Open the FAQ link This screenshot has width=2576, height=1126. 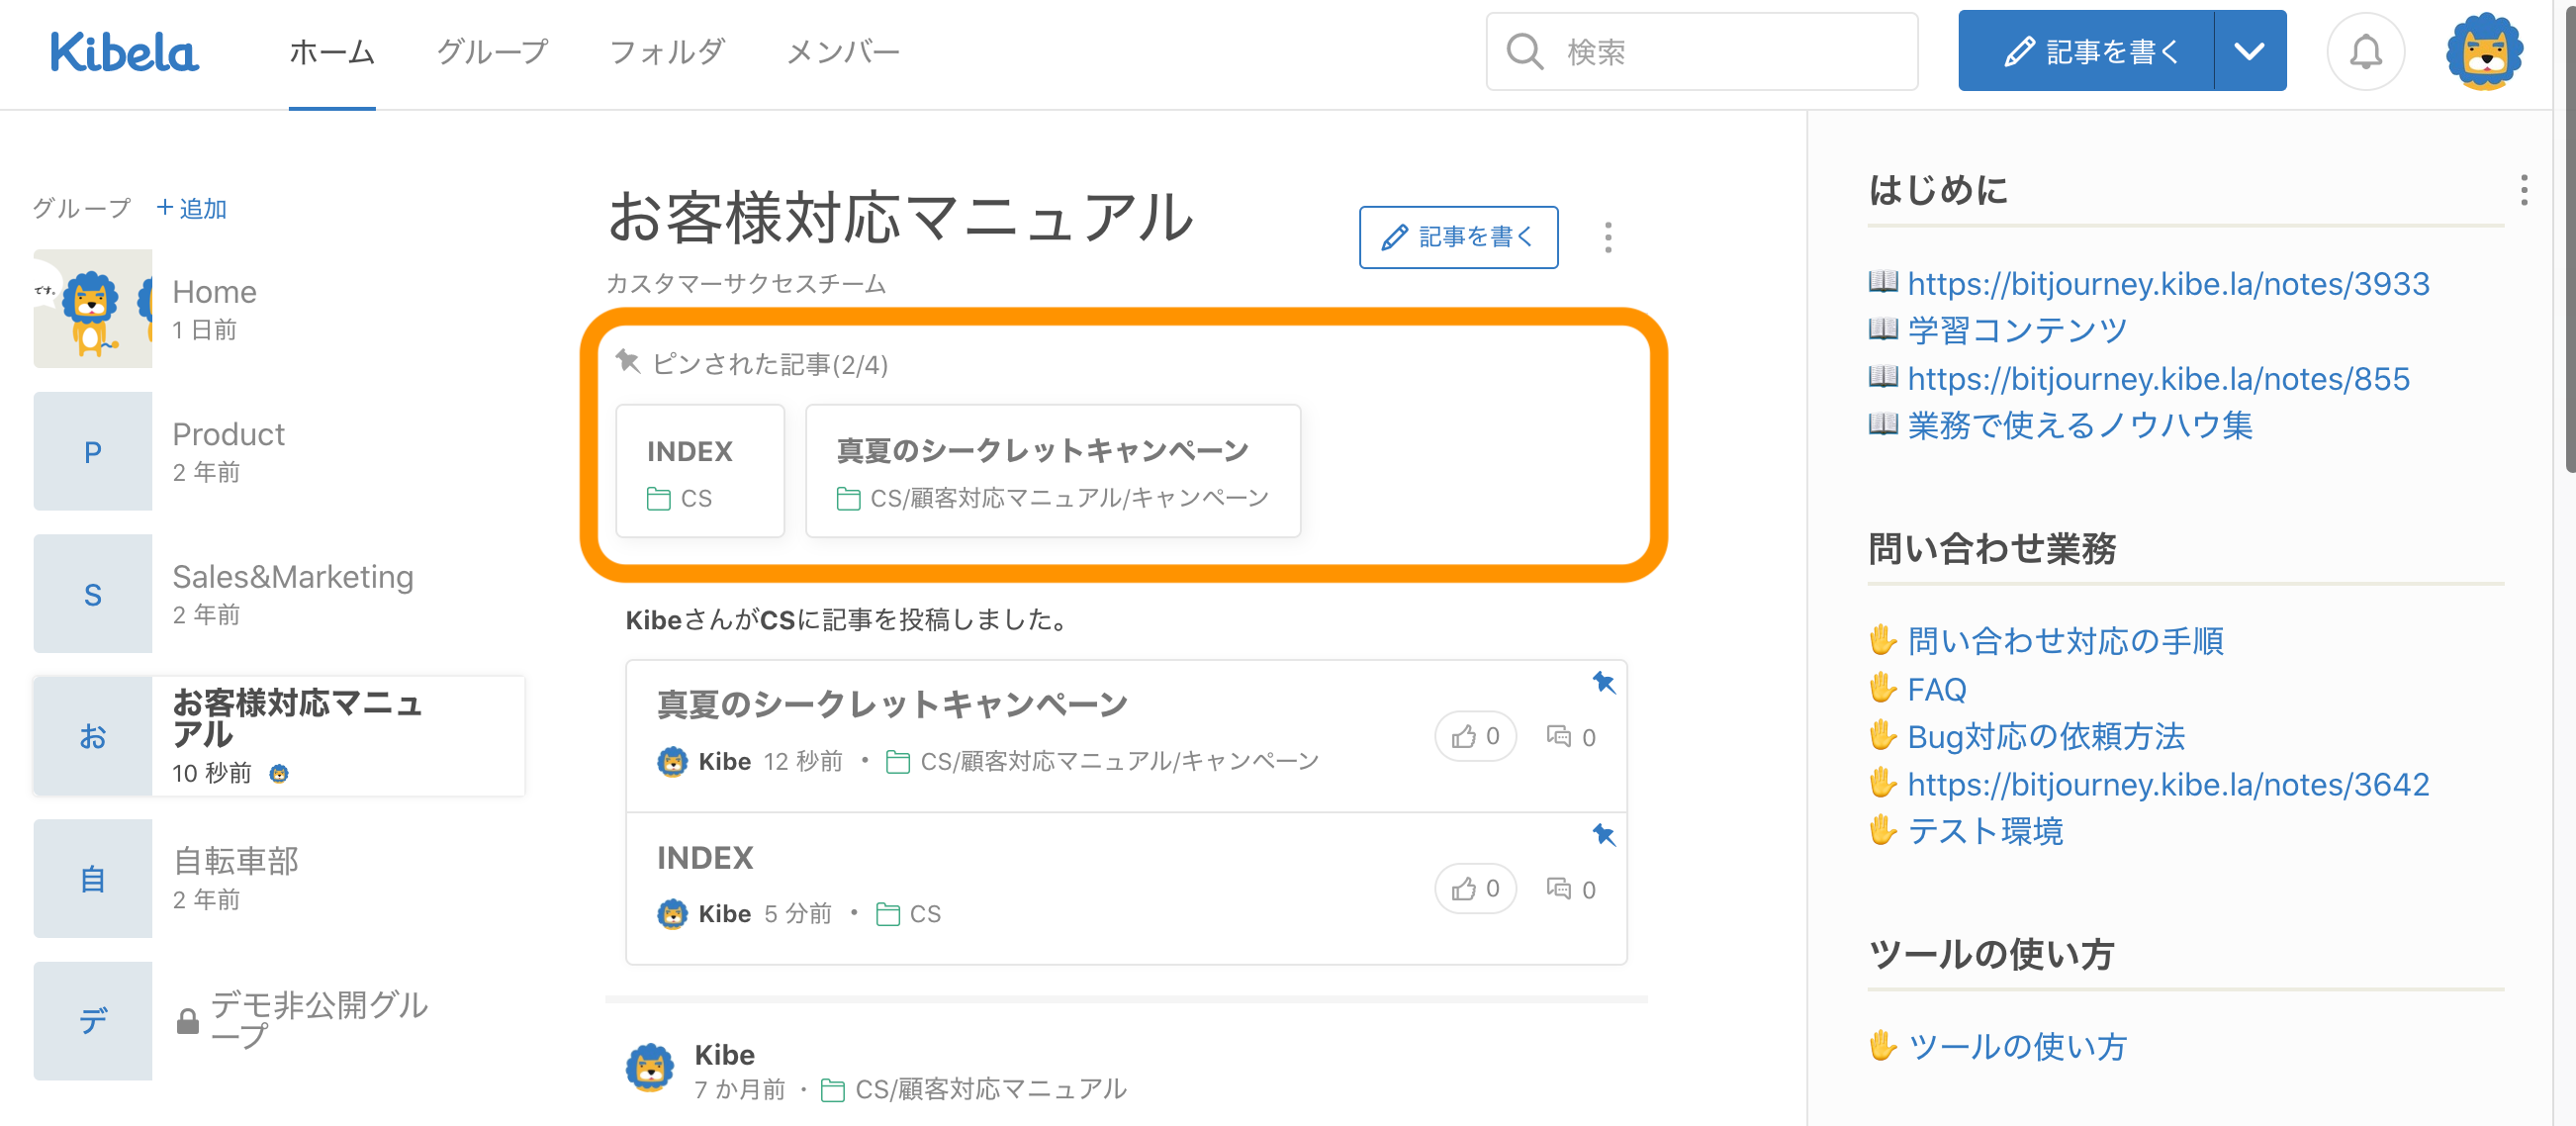pos(1936,689)
